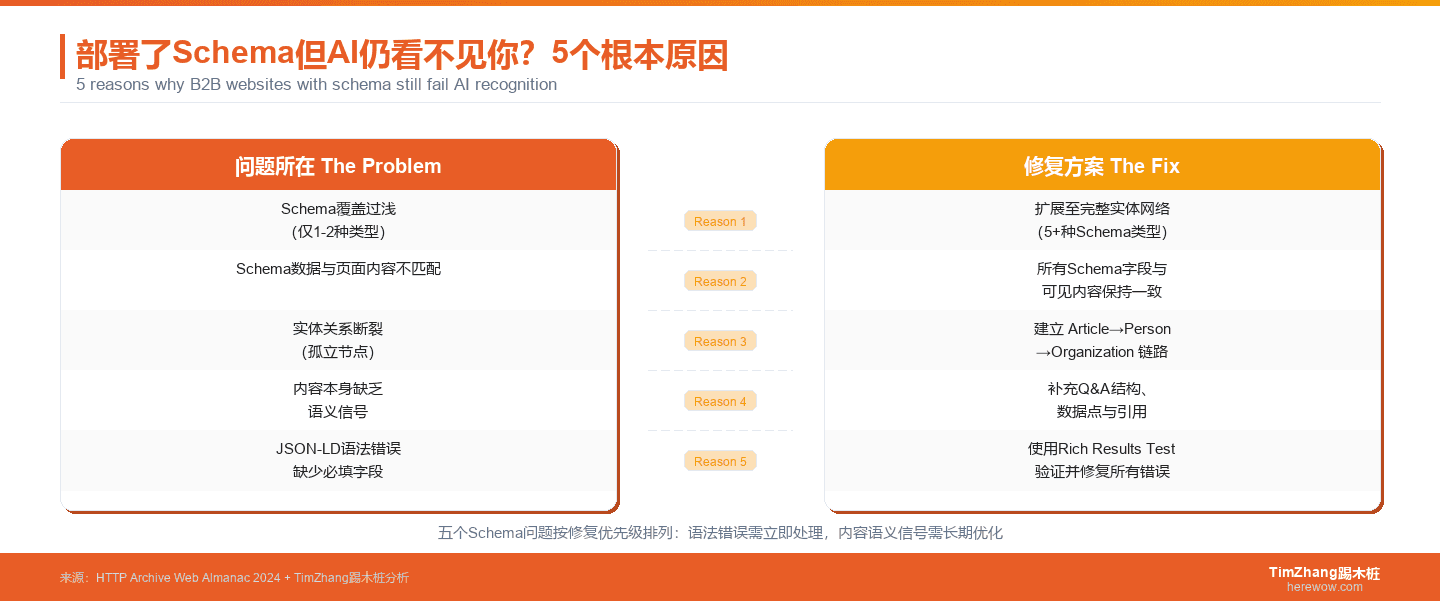
Task: Click the Schema覆盖过浅 problem row
Action: pyautogui.click(x=339, y=220)
